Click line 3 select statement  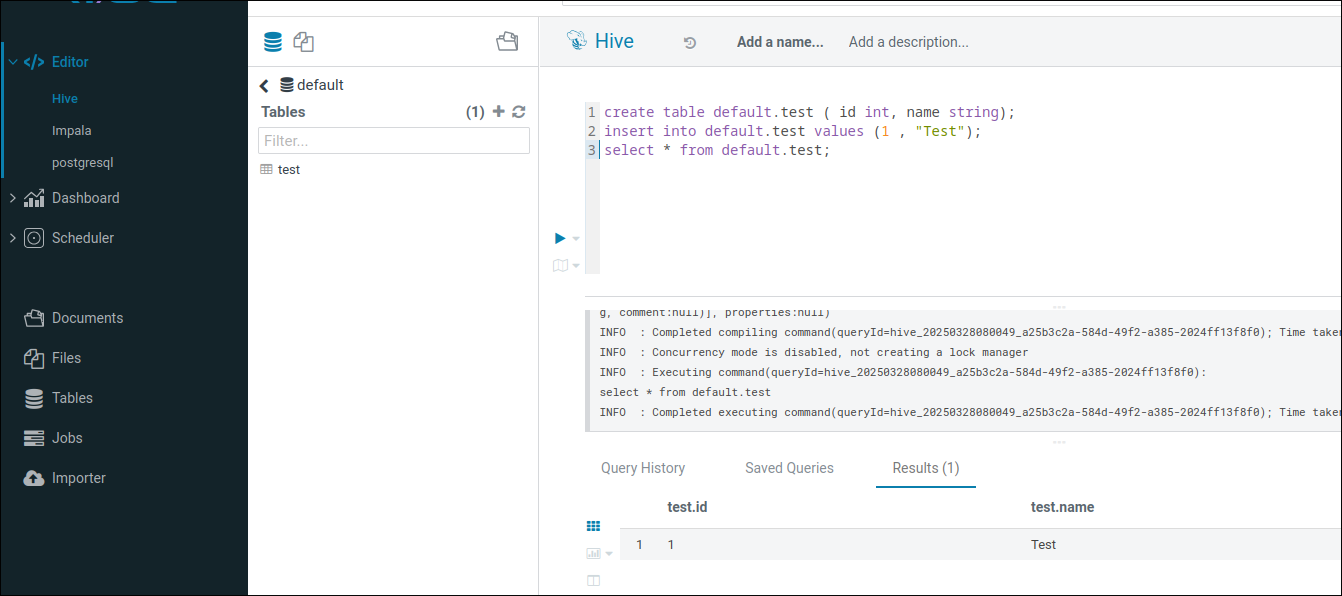[717, 150]
